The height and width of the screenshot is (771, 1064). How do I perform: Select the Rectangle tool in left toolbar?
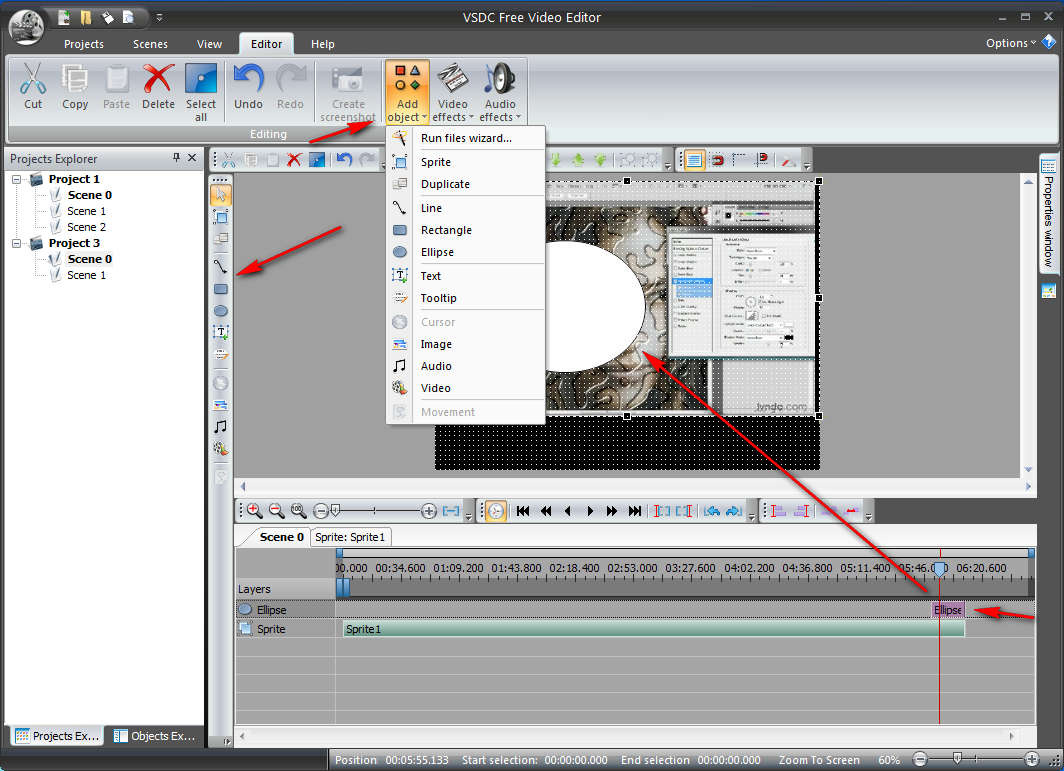(221, 289)
